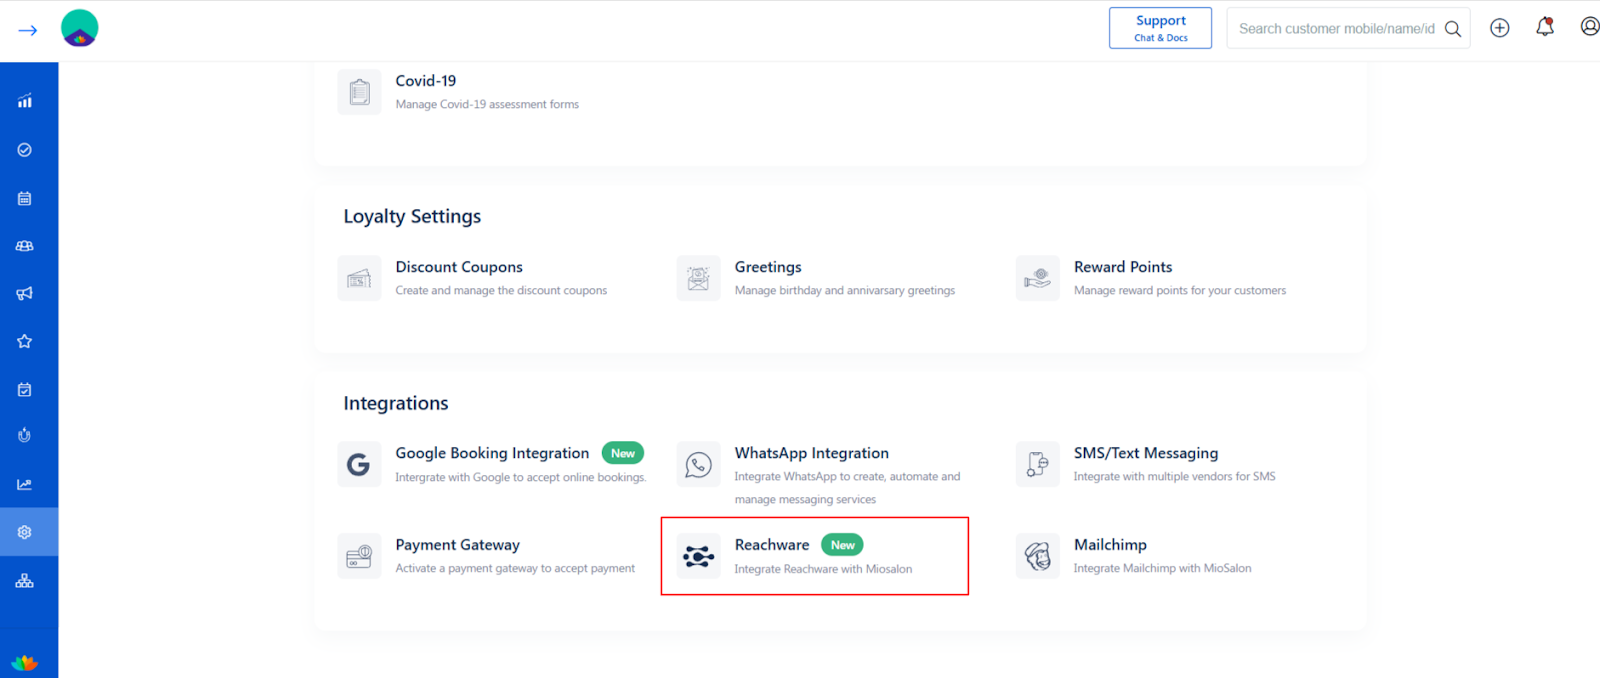The height and width of the screenshot is (678, 1600).
Task: Click 'Activate a payment gateway' description
Action: (515, 568)
